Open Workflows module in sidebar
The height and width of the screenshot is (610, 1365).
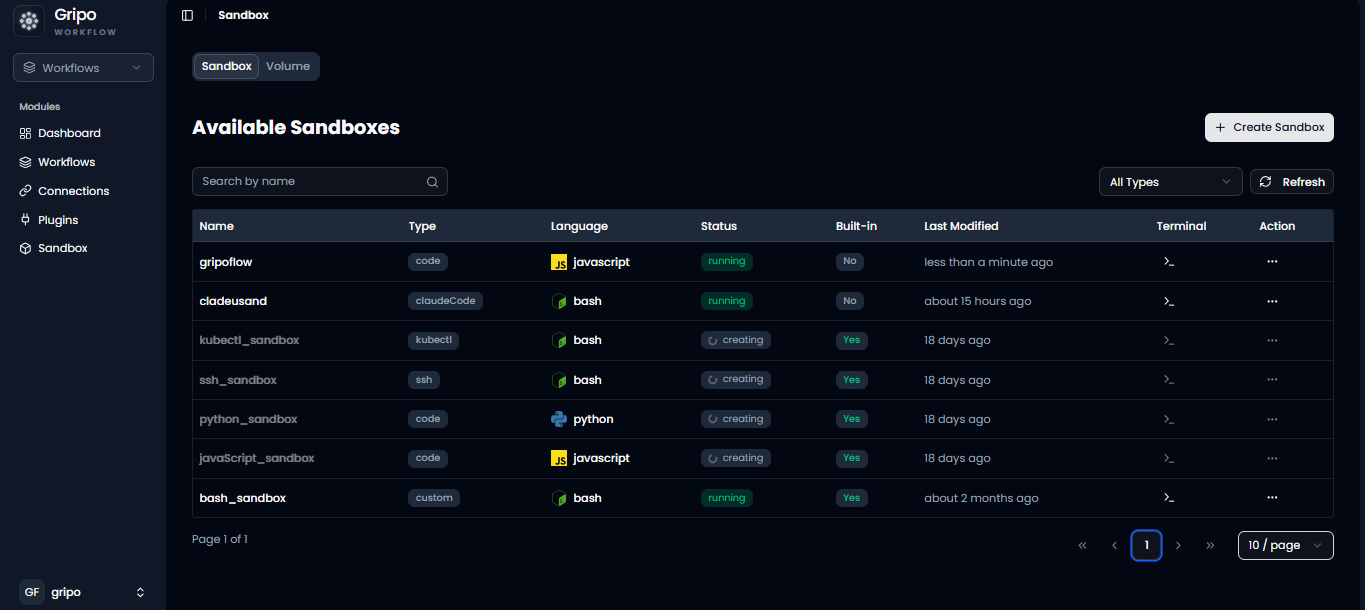[66, 162]
